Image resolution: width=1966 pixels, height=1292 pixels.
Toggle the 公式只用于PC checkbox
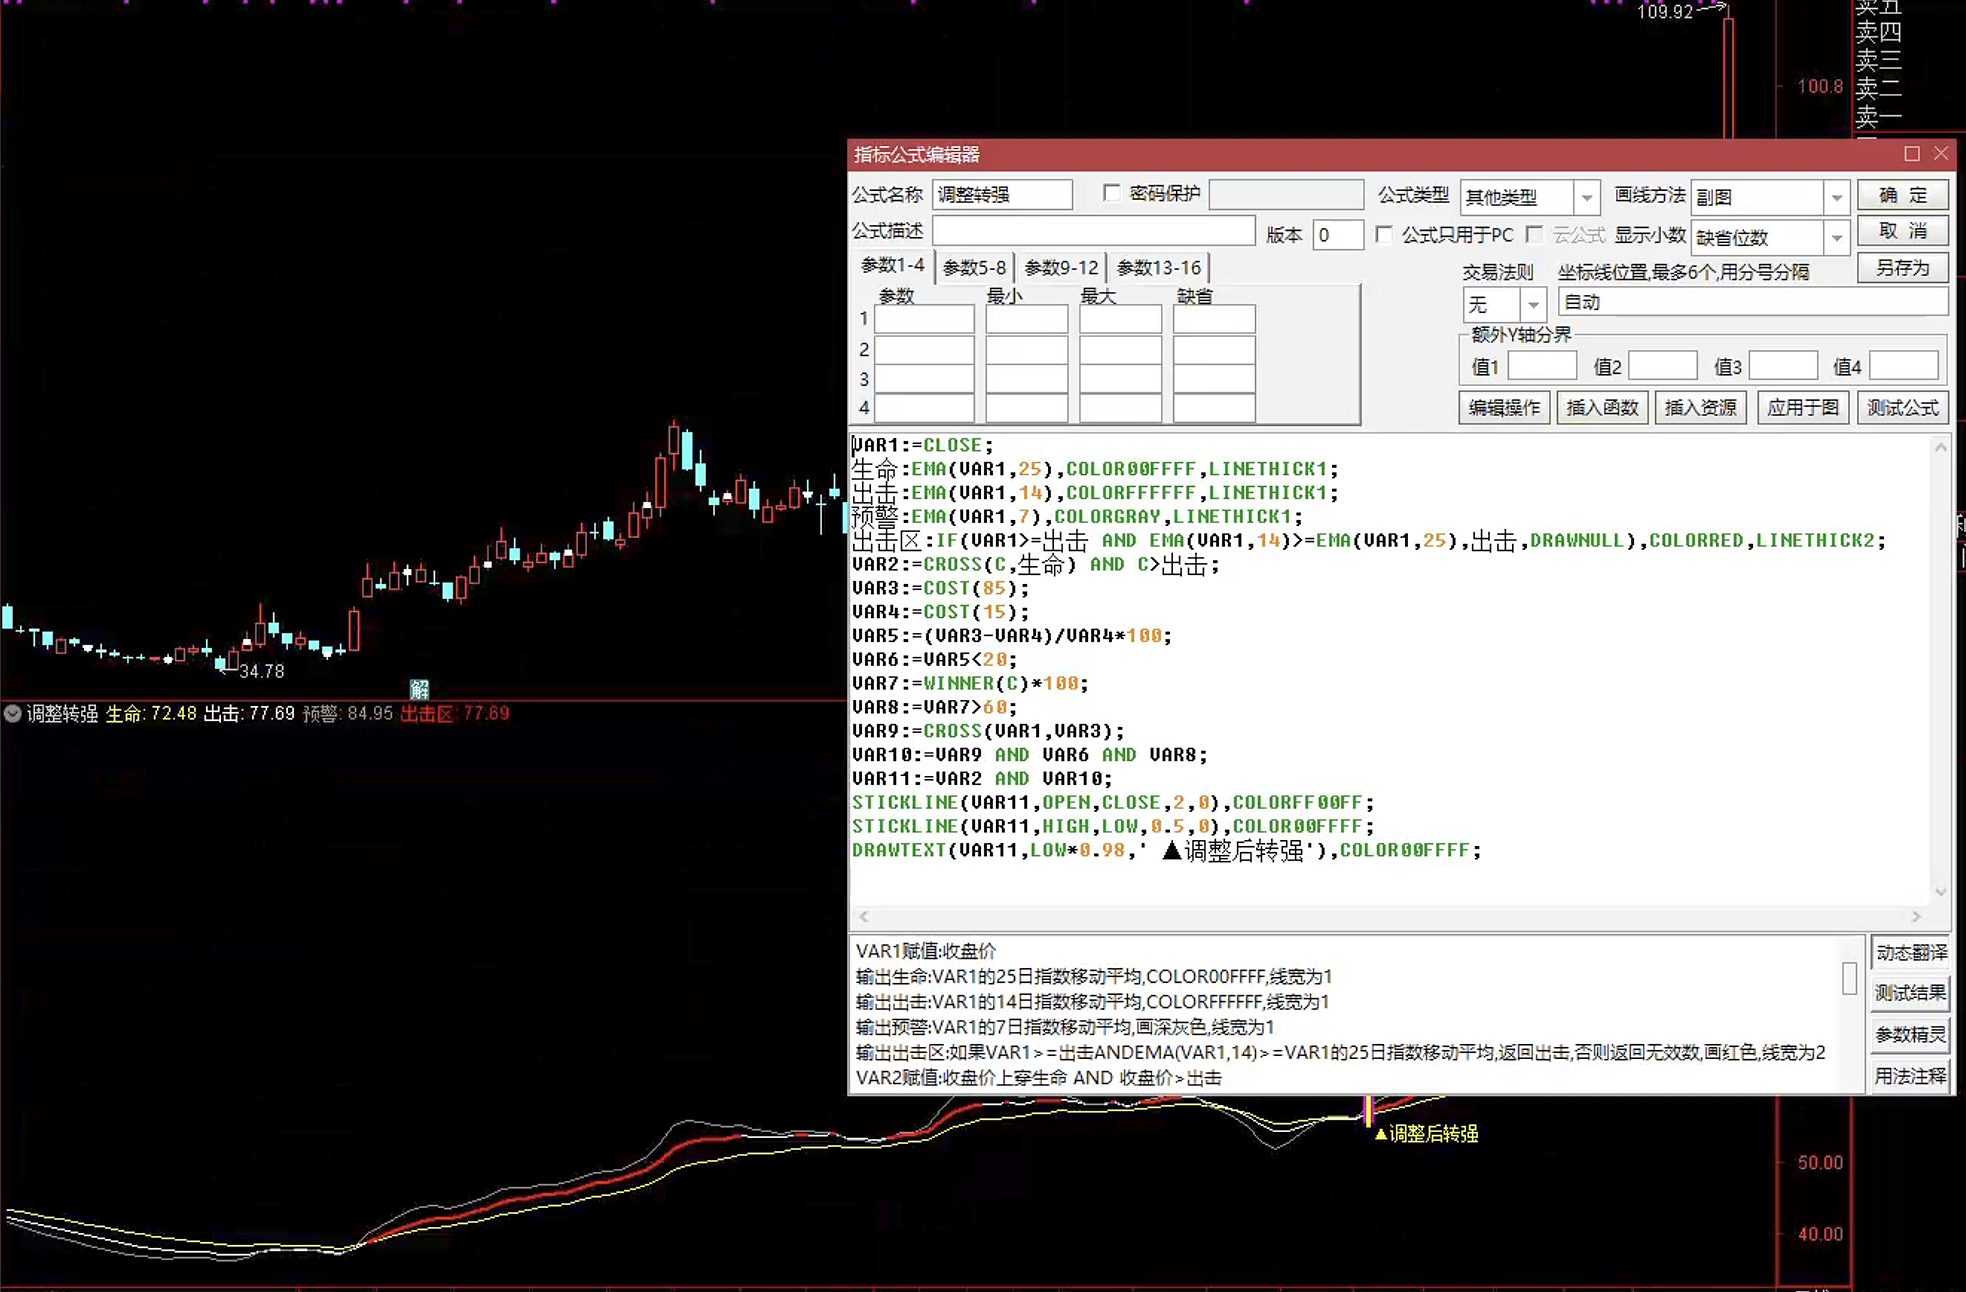1384,234
